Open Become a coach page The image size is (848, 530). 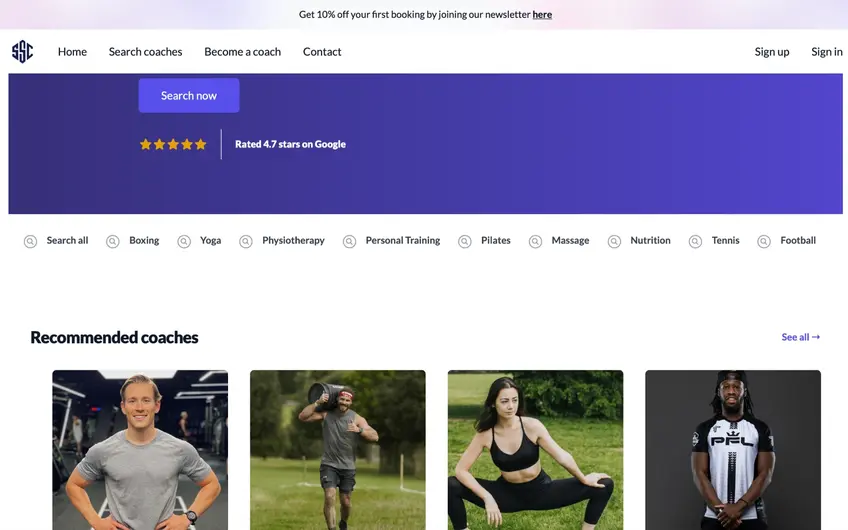[242, 51]
